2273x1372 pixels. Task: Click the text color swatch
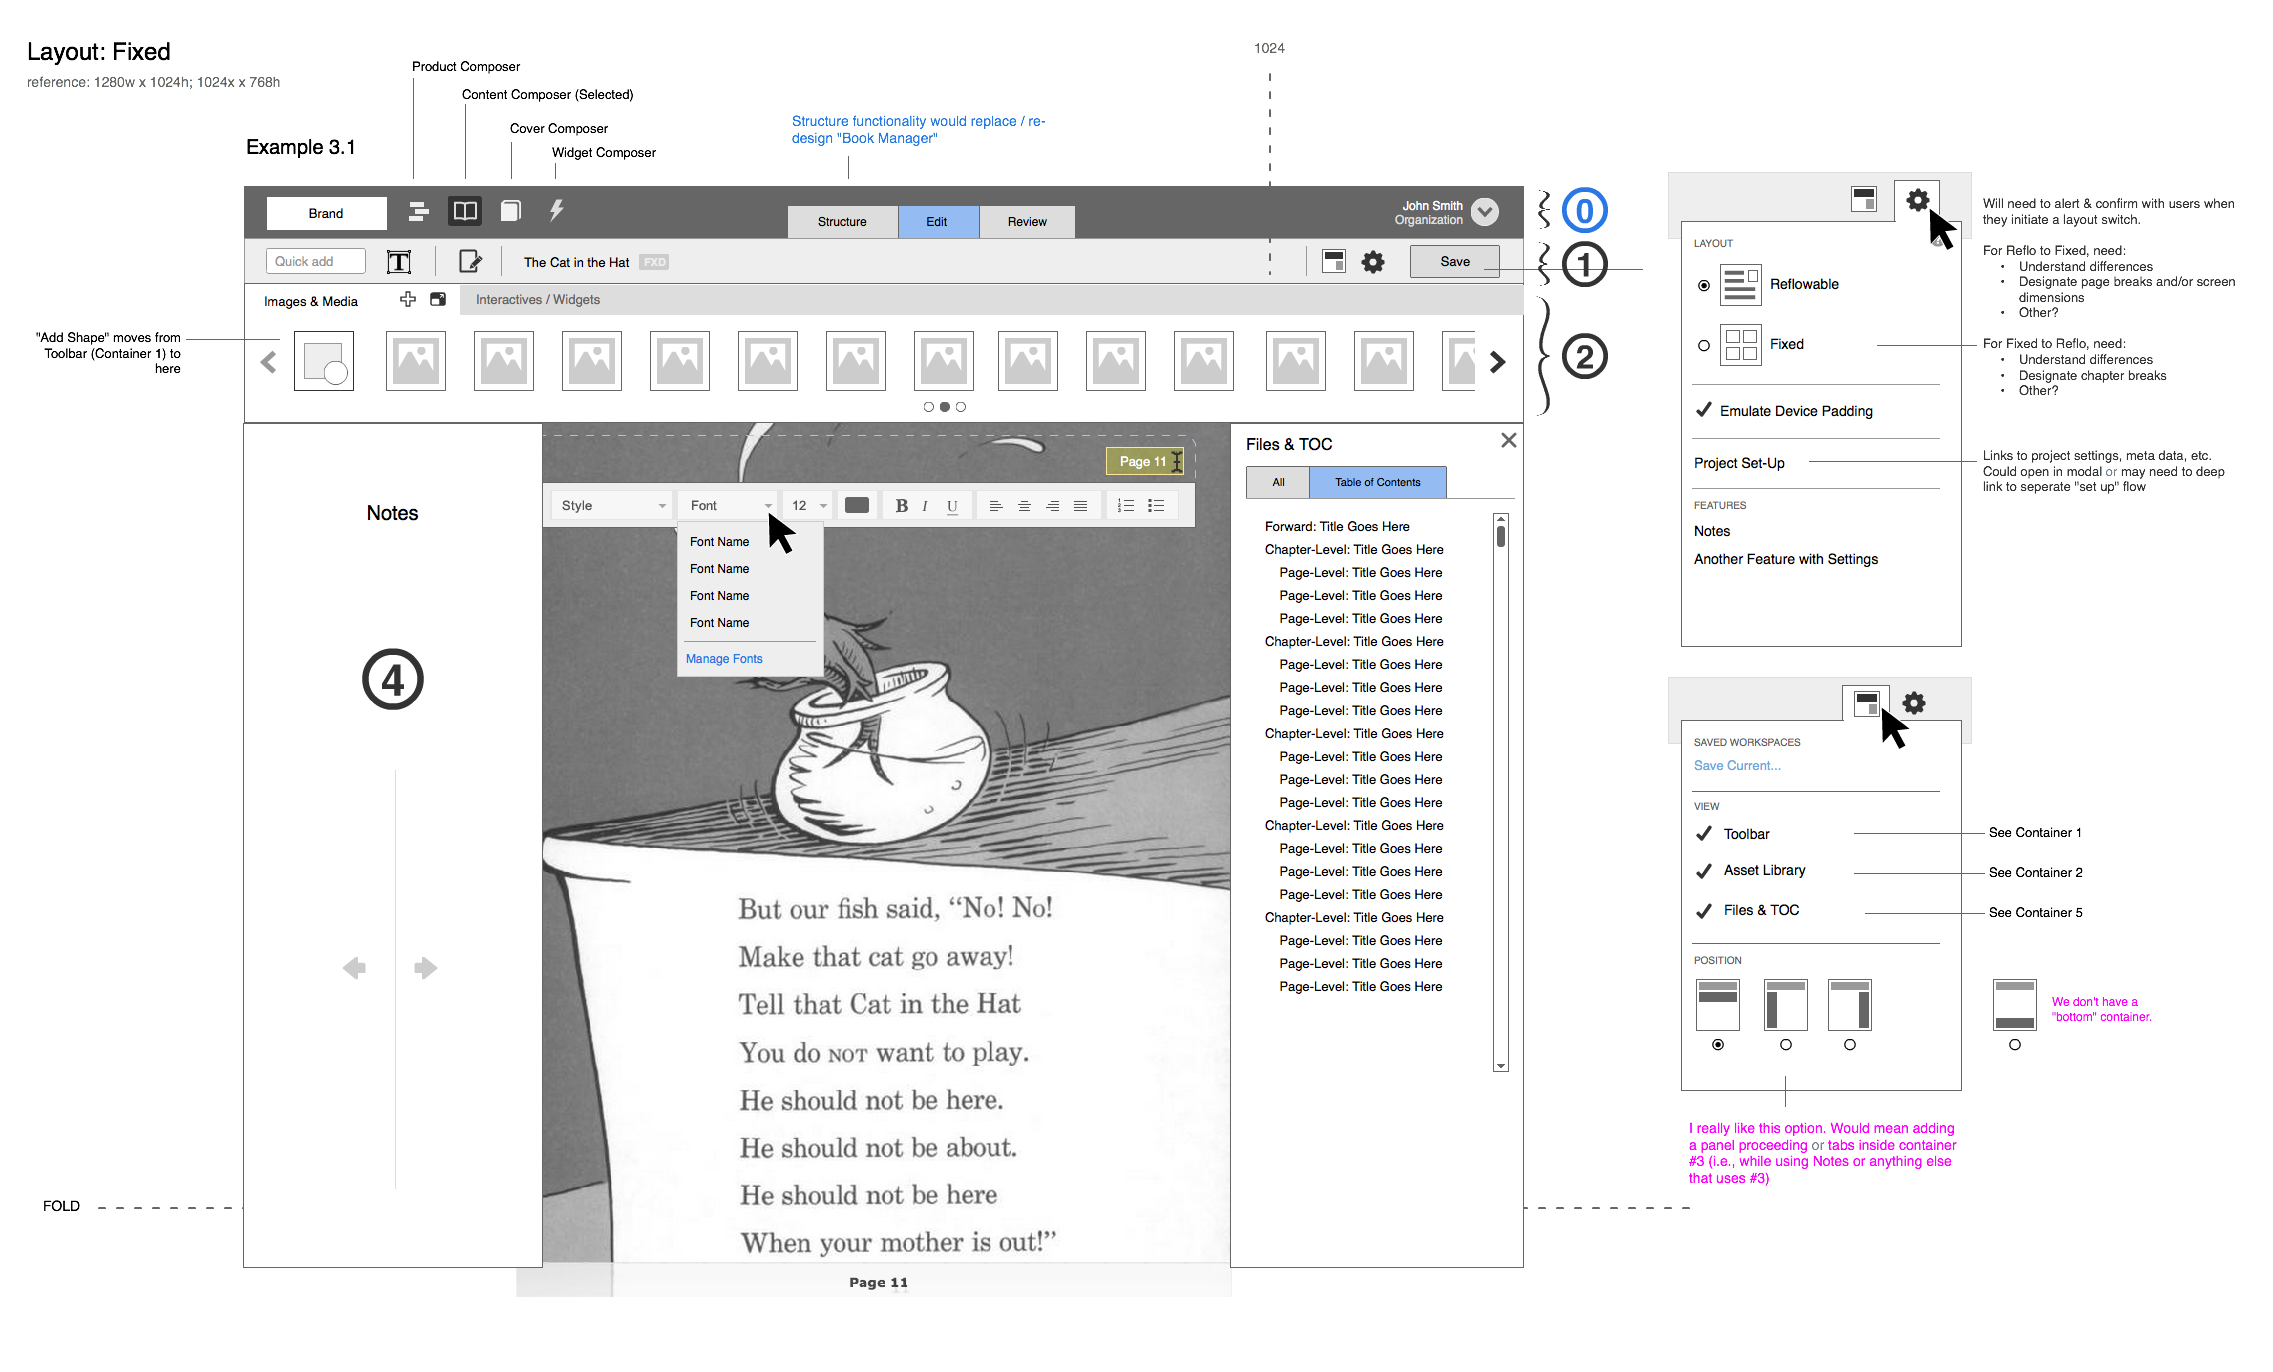pyautogui.click(x=857, y=506)
